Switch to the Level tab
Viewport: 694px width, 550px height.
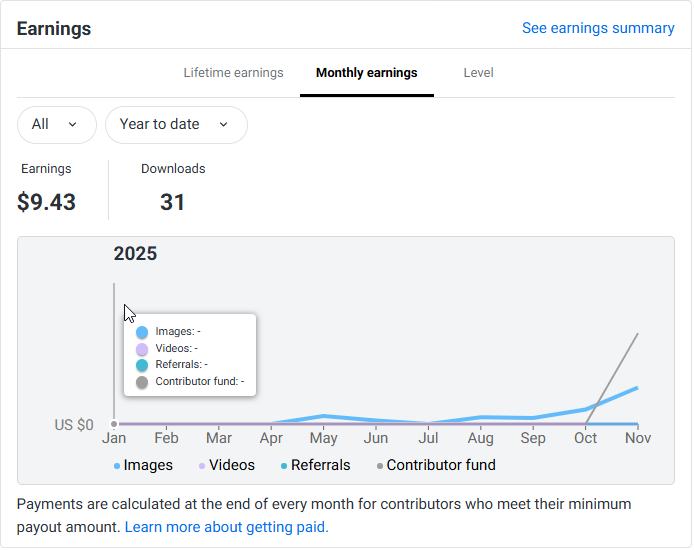[x=478, y=73]
